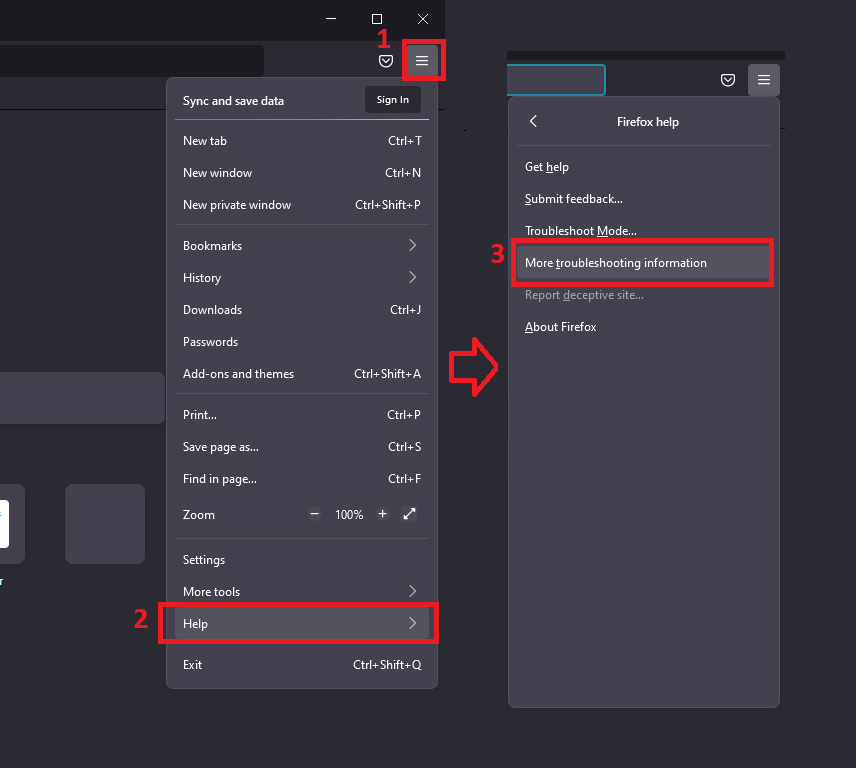Choose Troubleshoot Mode... option
This screenshot has width=856, height=768.
pyautogui.click(x=644, y=231)
